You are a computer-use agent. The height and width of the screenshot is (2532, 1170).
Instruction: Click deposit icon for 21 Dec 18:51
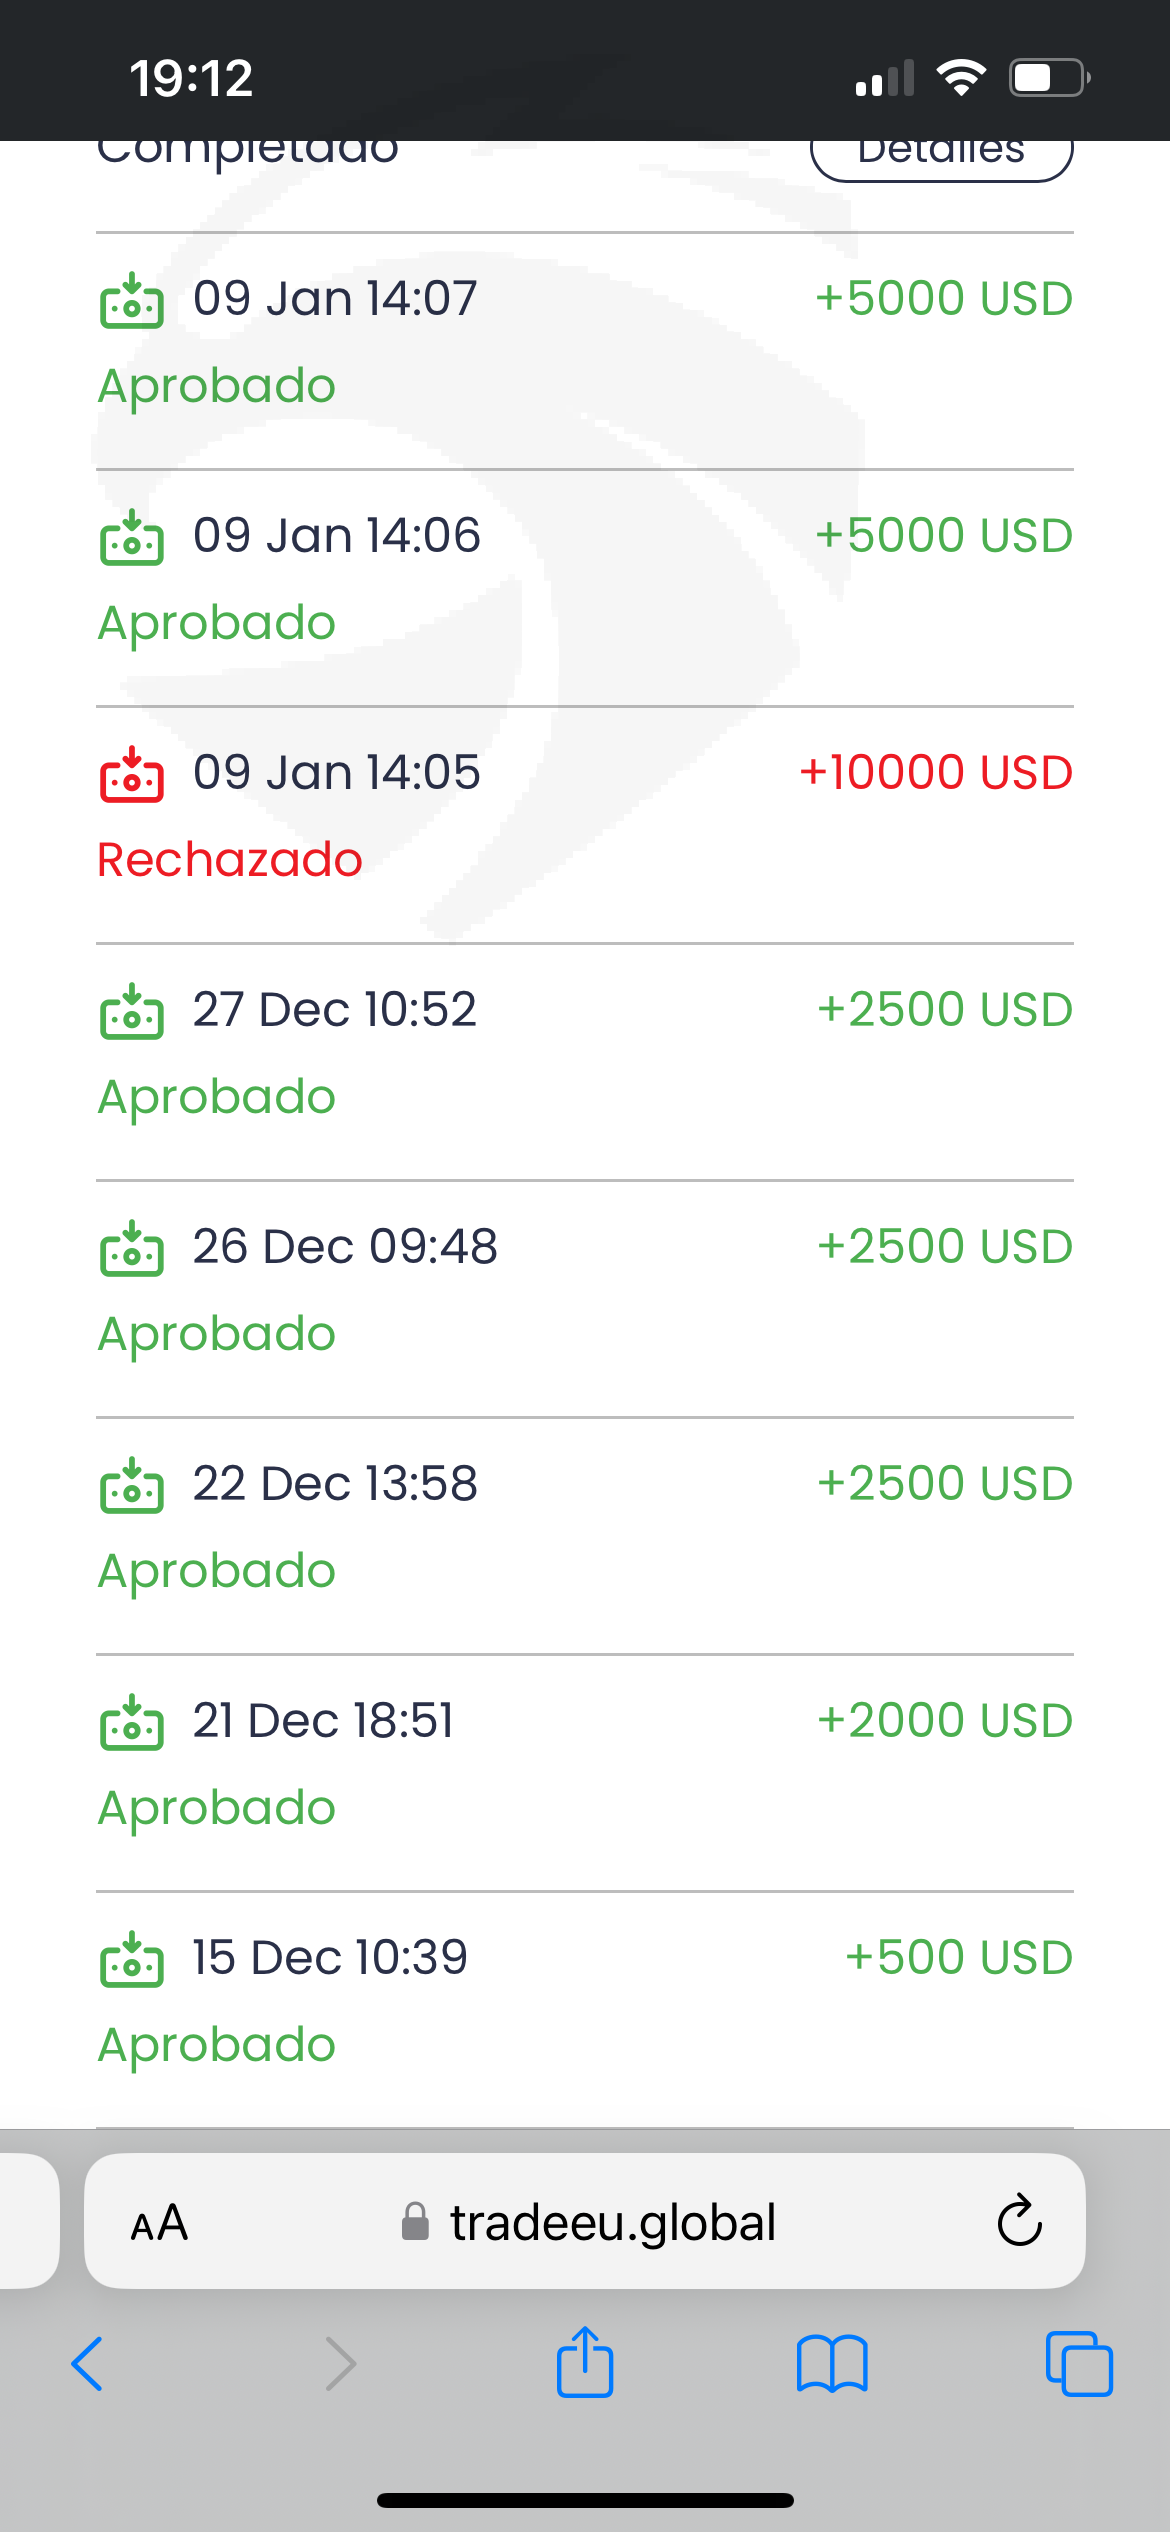(131, 1723)
